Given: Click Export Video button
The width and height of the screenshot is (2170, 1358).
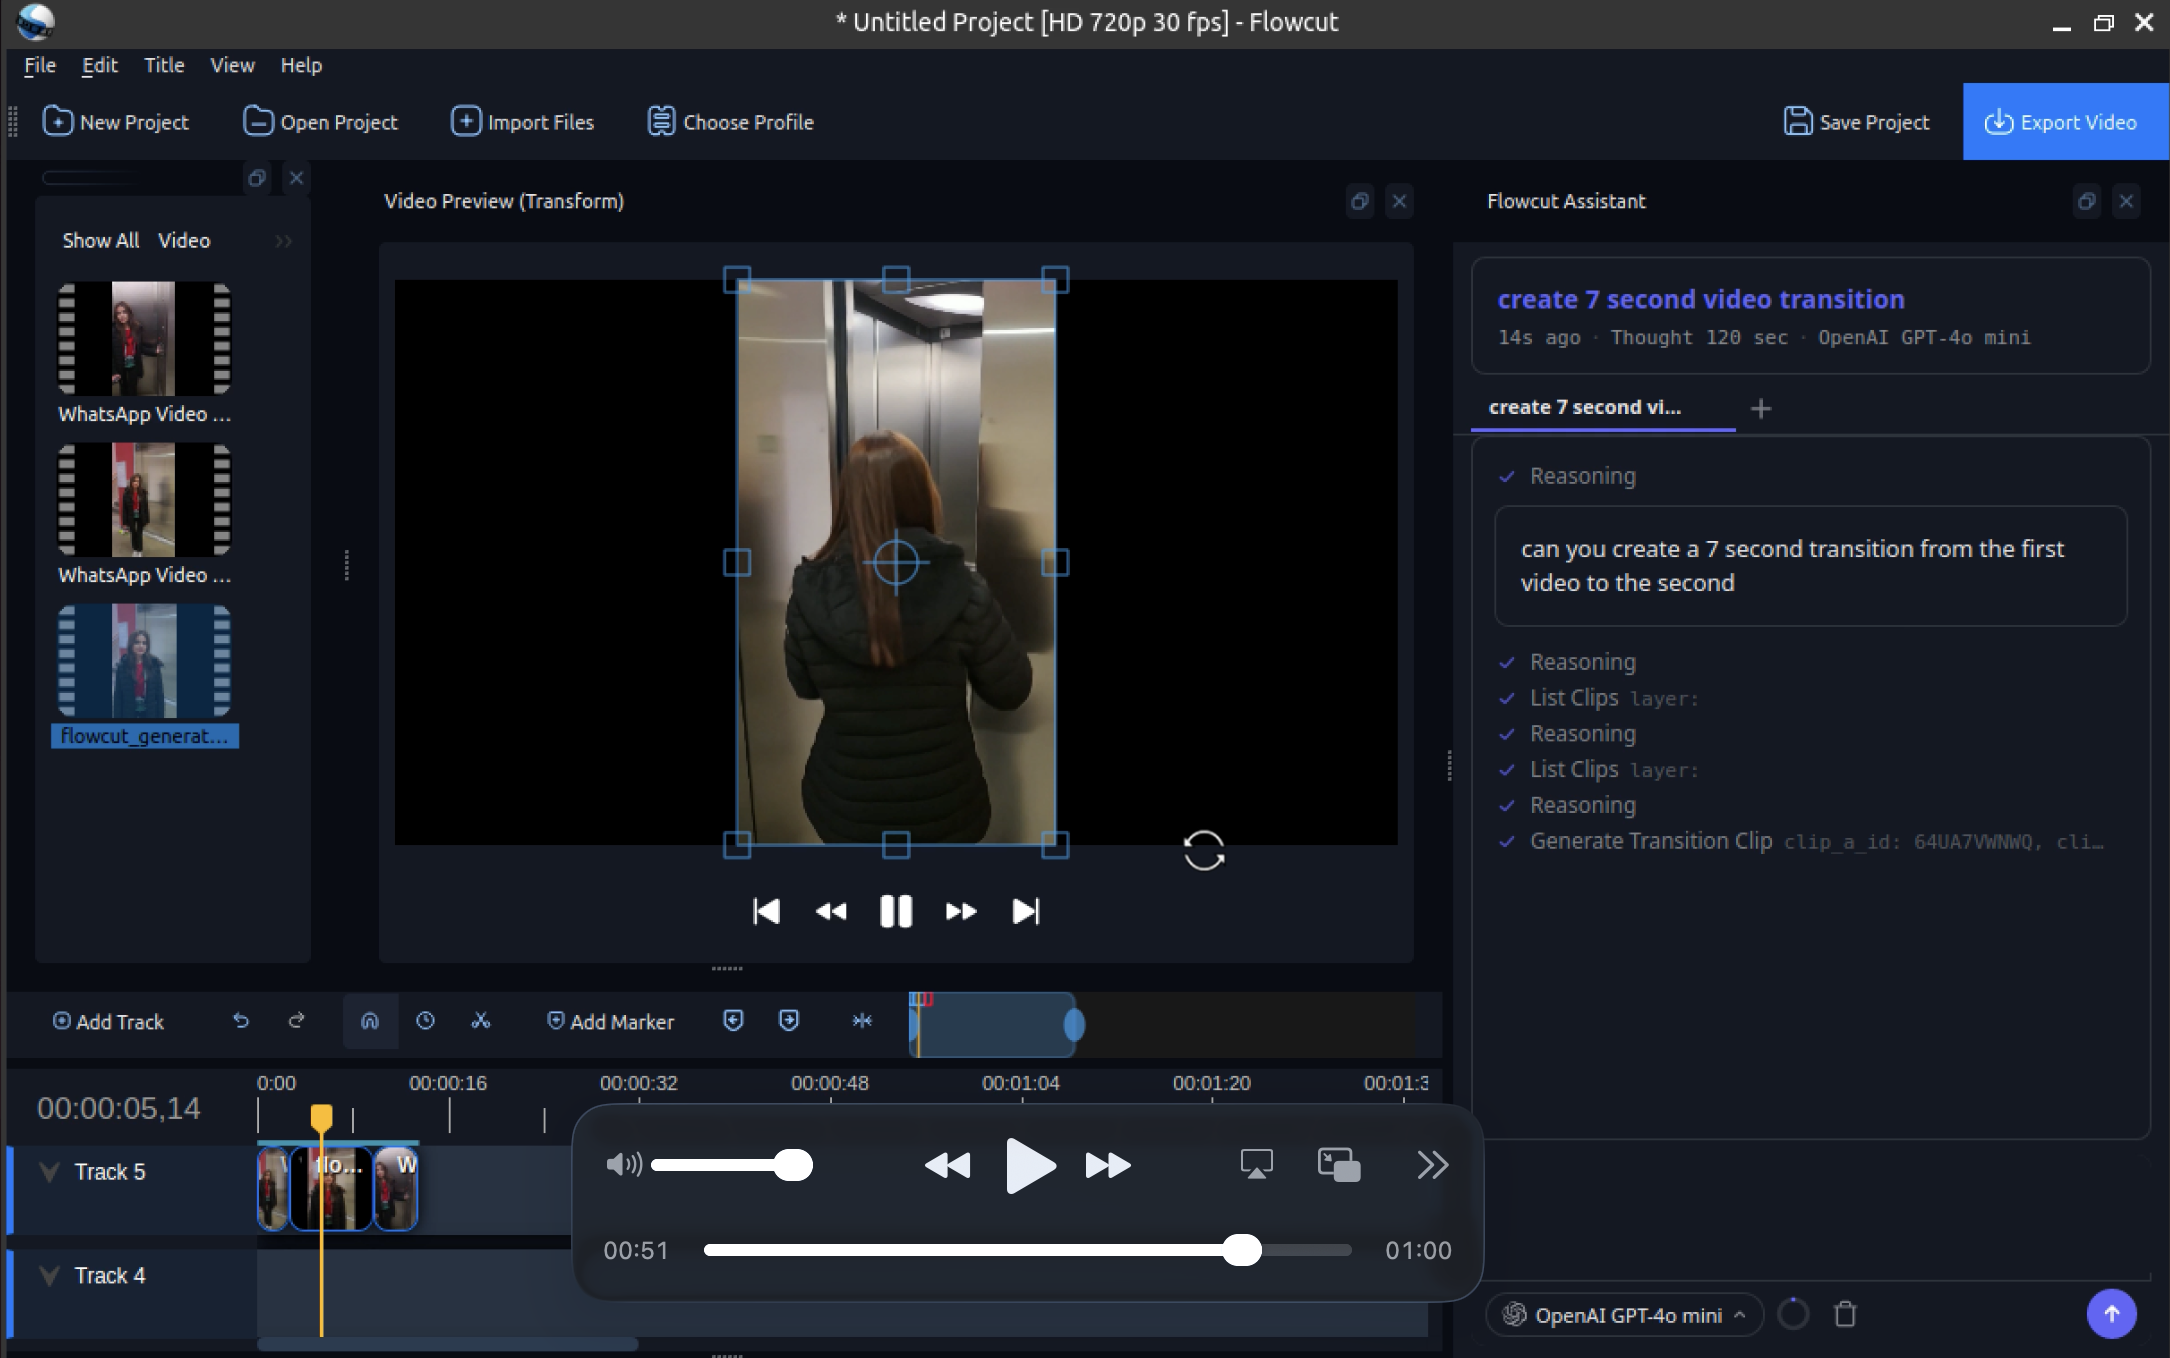Looking at the screenshot, I should click(x=2063, y=122).
